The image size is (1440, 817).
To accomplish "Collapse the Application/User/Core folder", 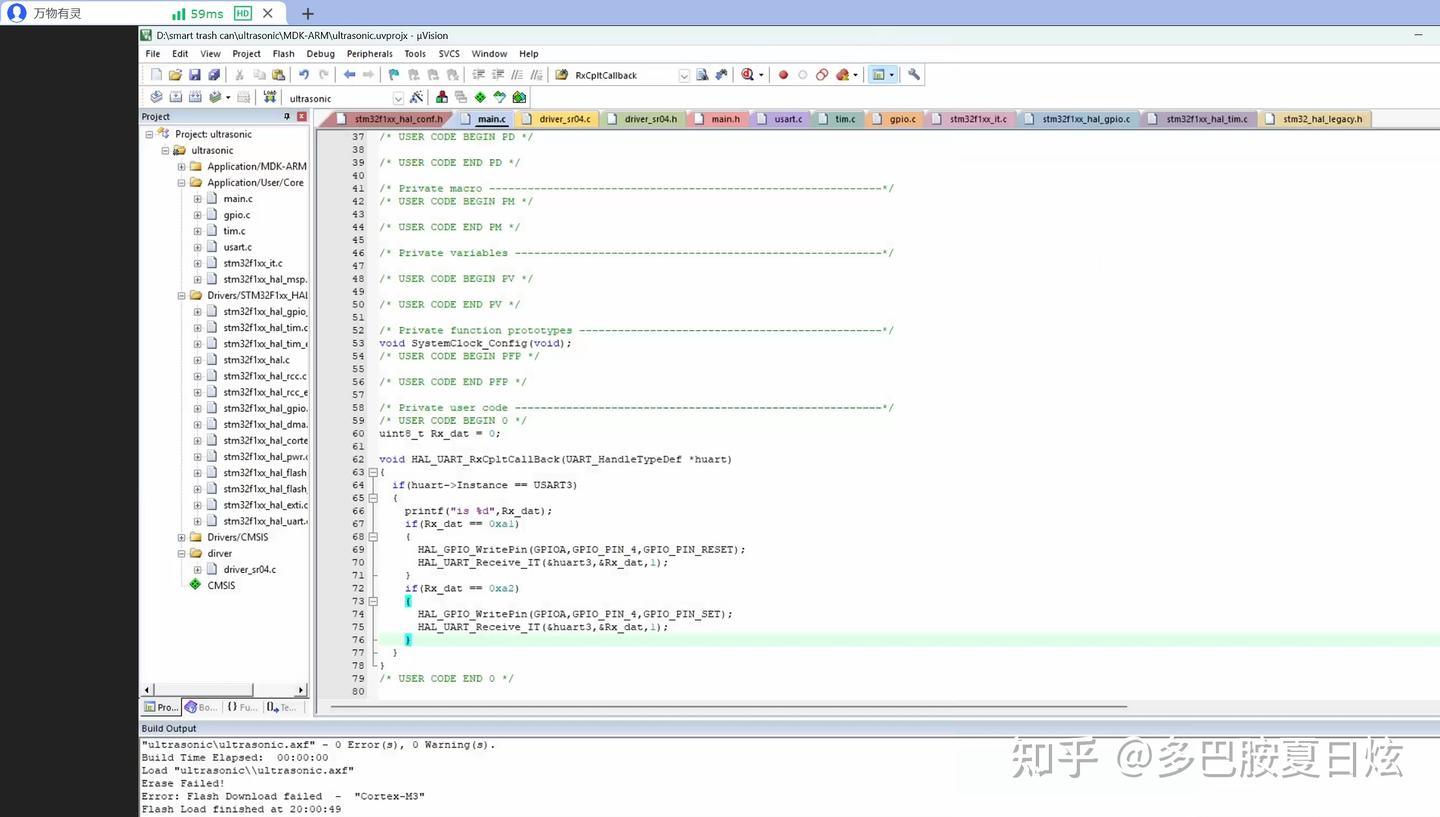I will click(x=181, y=182).
